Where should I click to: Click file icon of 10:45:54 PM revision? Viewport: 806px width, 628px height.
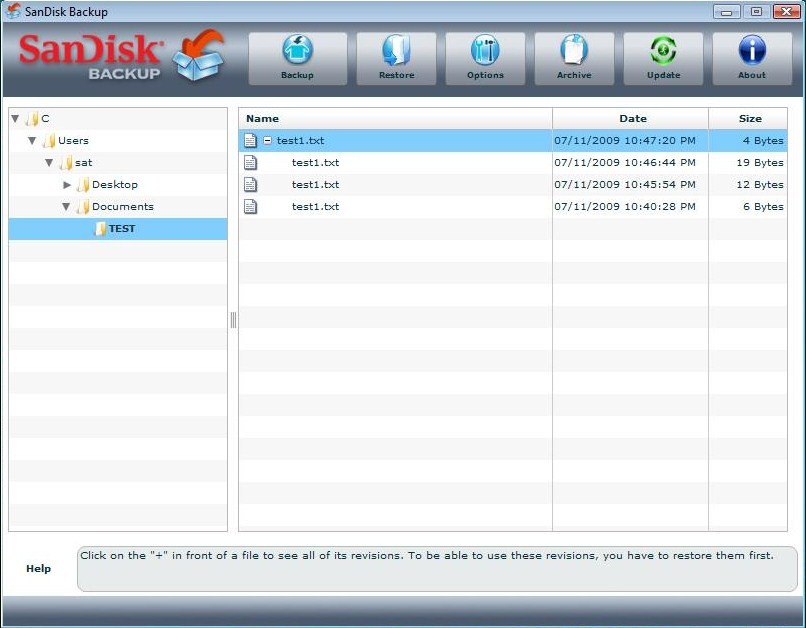[250, 184]
